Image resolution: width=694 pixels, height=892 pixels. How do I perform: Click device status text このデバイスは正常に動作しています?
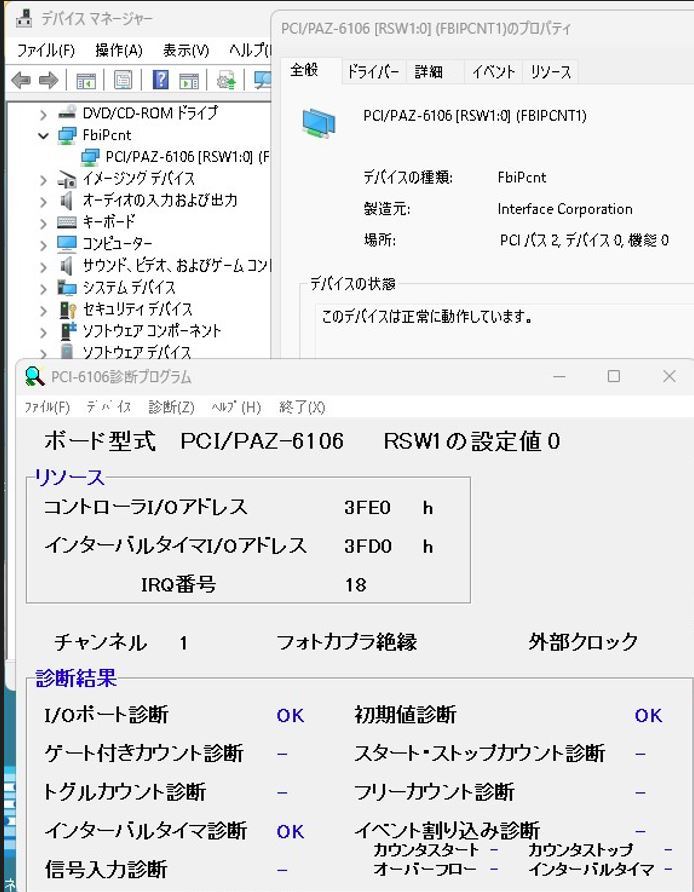[427, 316]
